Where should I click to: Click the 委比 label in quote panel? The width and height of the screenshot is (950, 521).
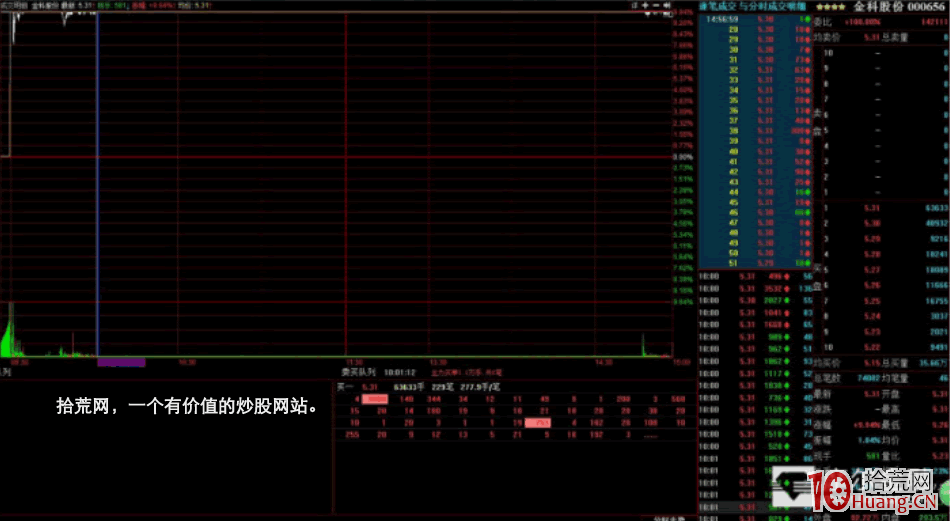click(822, 22)
